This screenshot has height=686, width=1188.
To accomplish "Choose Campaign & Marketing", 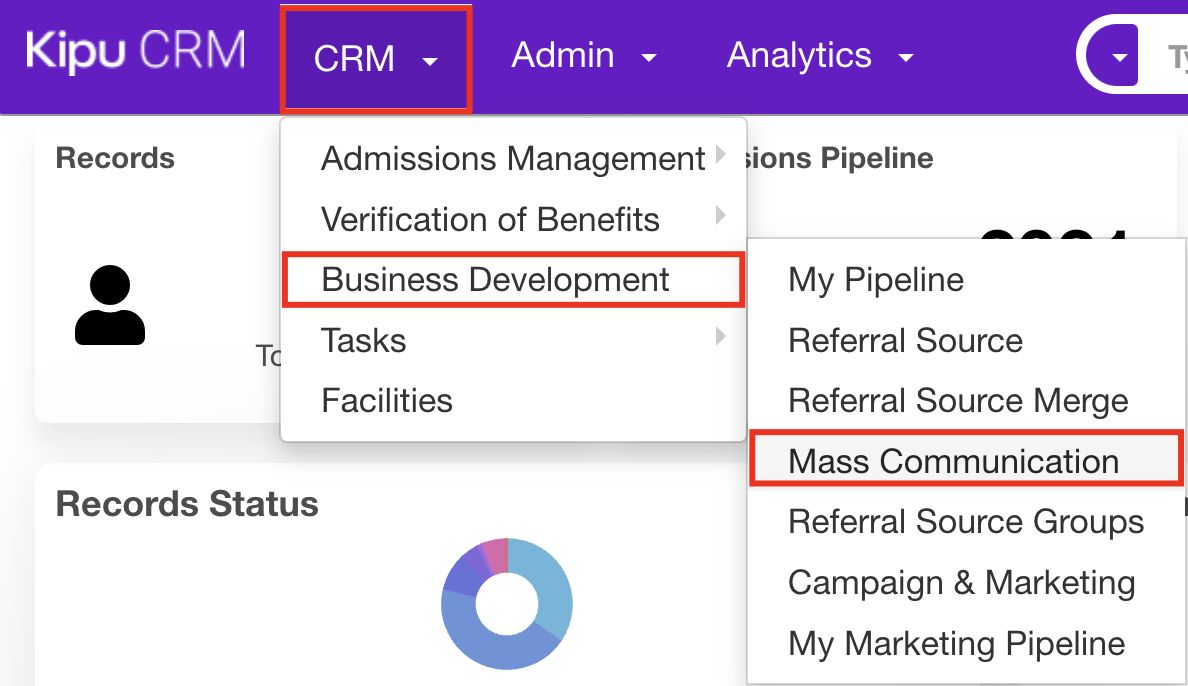I will 961,583.
